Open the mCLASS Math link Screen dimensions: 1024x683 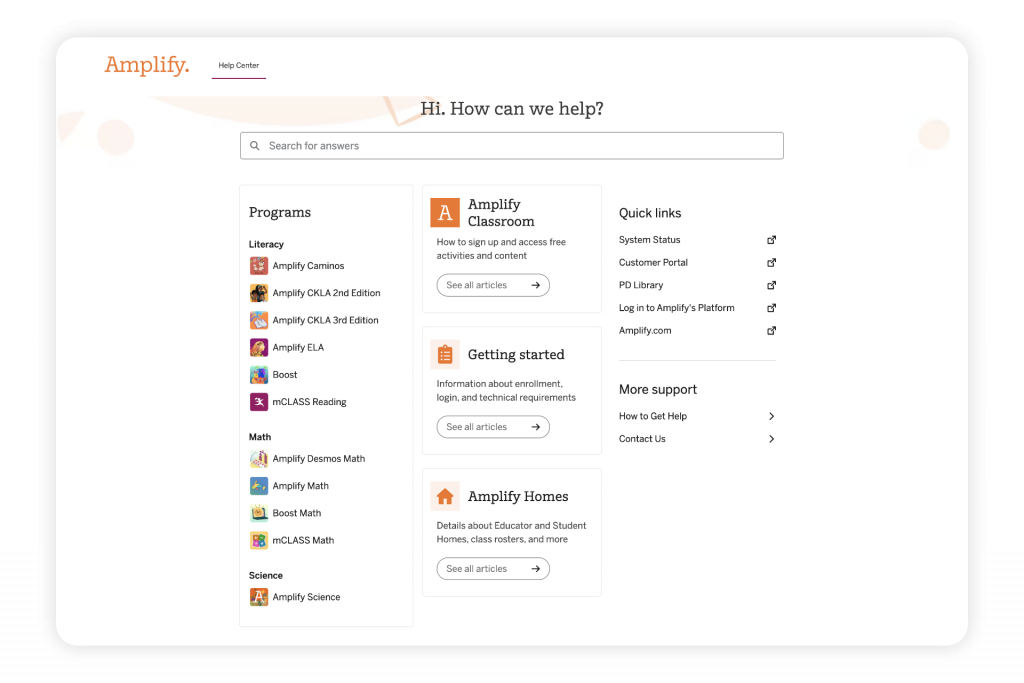[303, 541]
